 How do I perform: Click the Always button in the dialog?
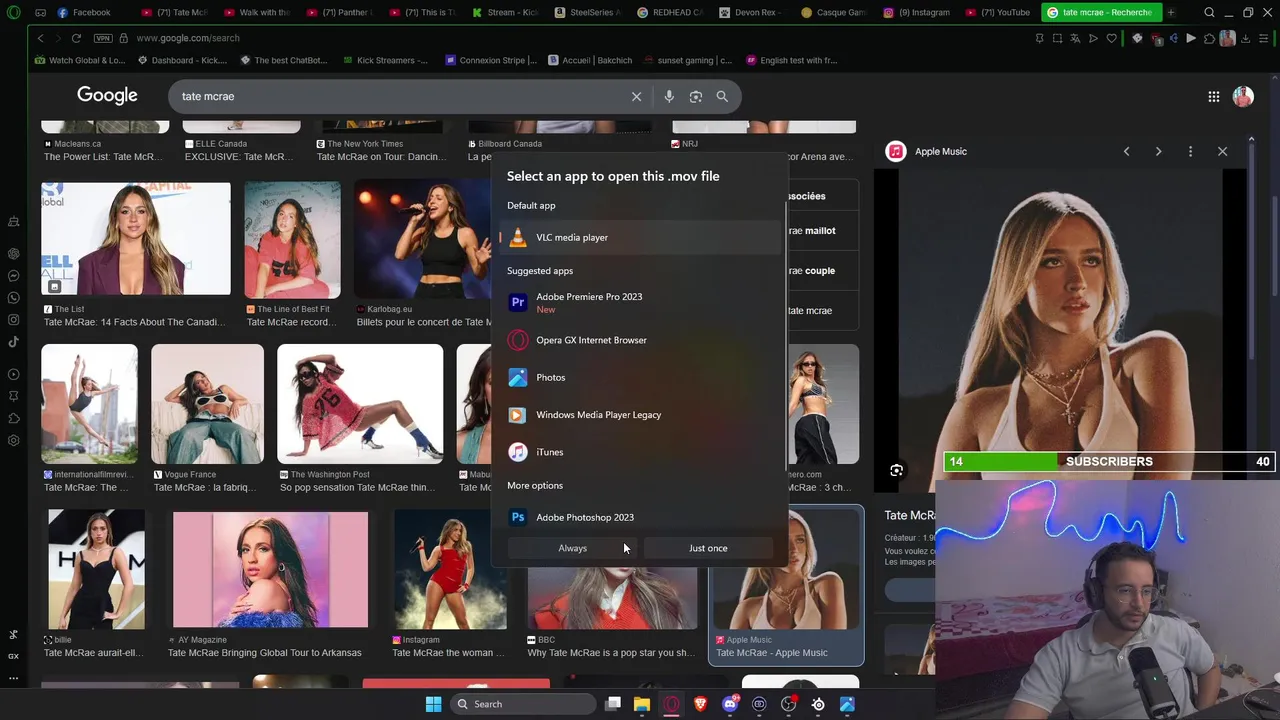[573, 548]
